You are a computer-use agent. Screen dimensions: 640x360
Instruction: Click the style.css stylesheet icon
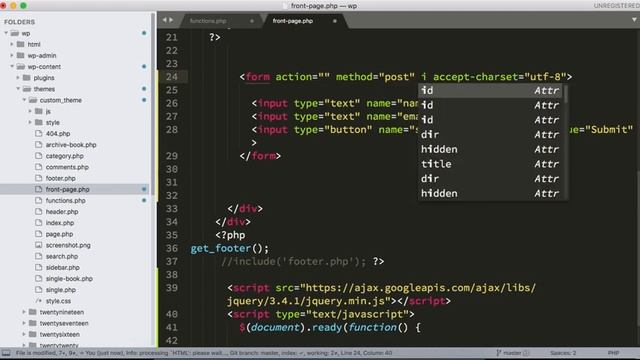tap(39, 301)
